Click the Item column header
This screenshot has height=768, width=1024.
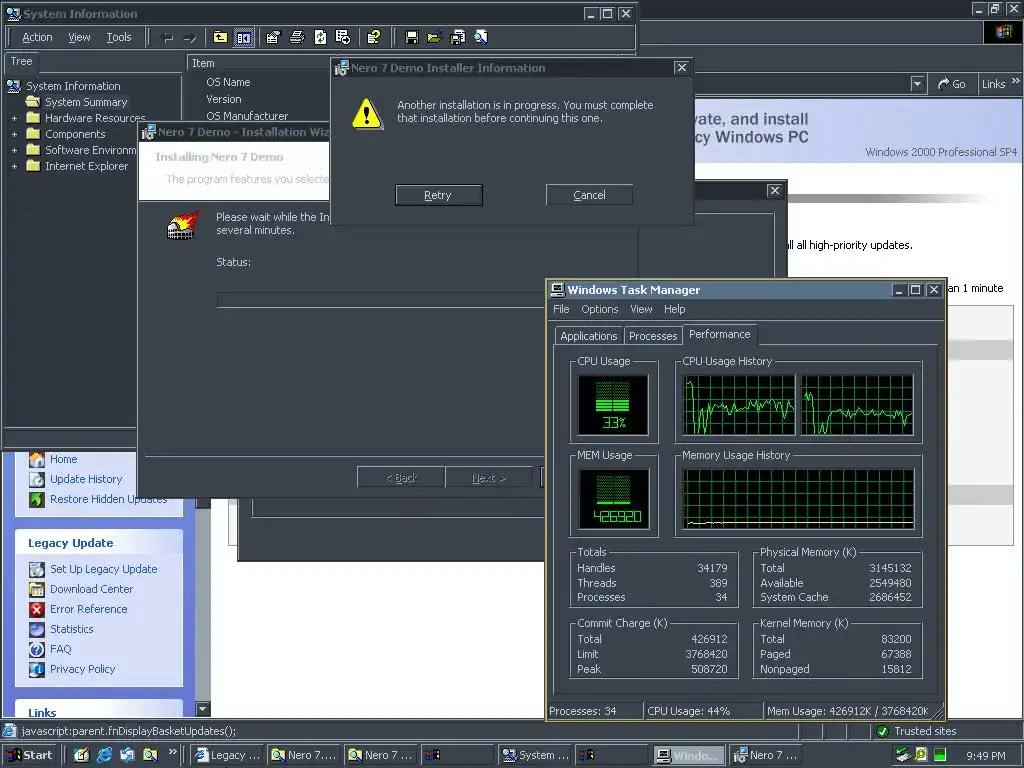[x=260, y=63]
